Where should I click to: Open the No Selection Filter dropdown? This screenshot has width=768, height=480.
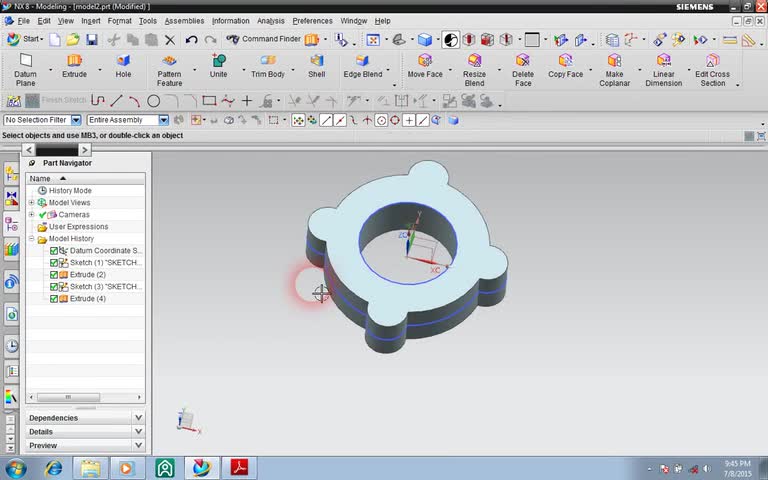(76, 120)
